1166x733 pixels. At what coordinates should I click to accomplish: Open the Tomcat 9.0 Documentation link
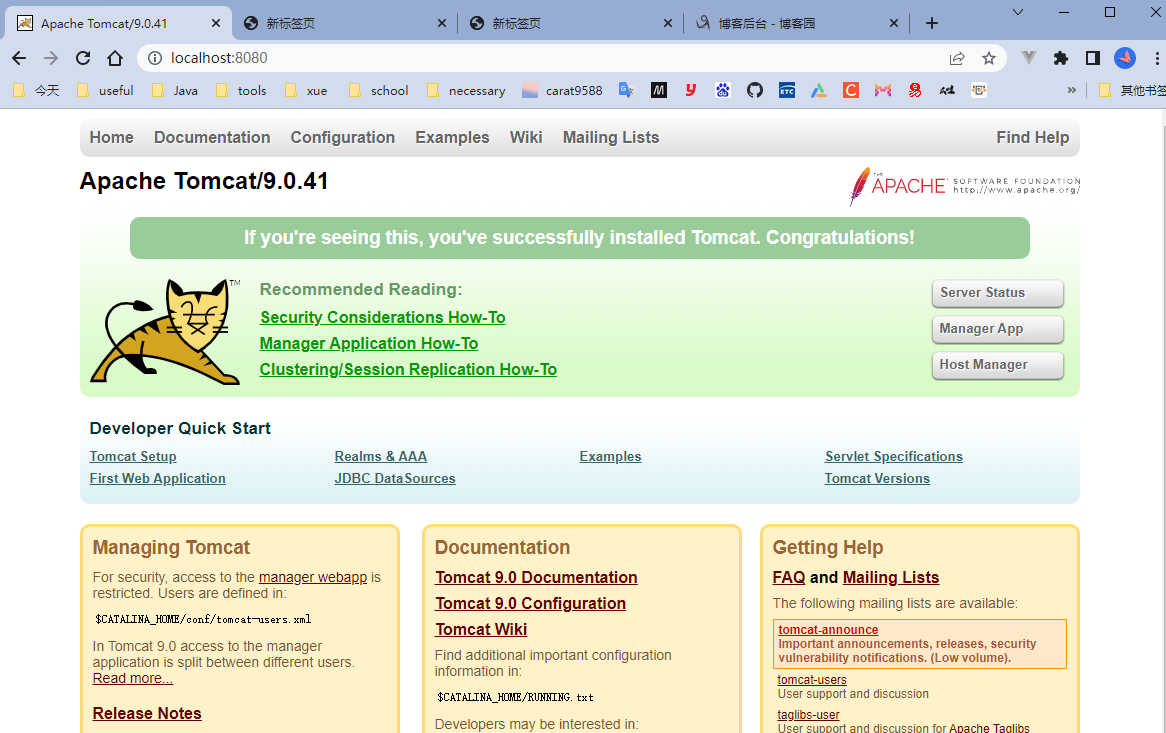pyautogui.click(x=536, y=578)
